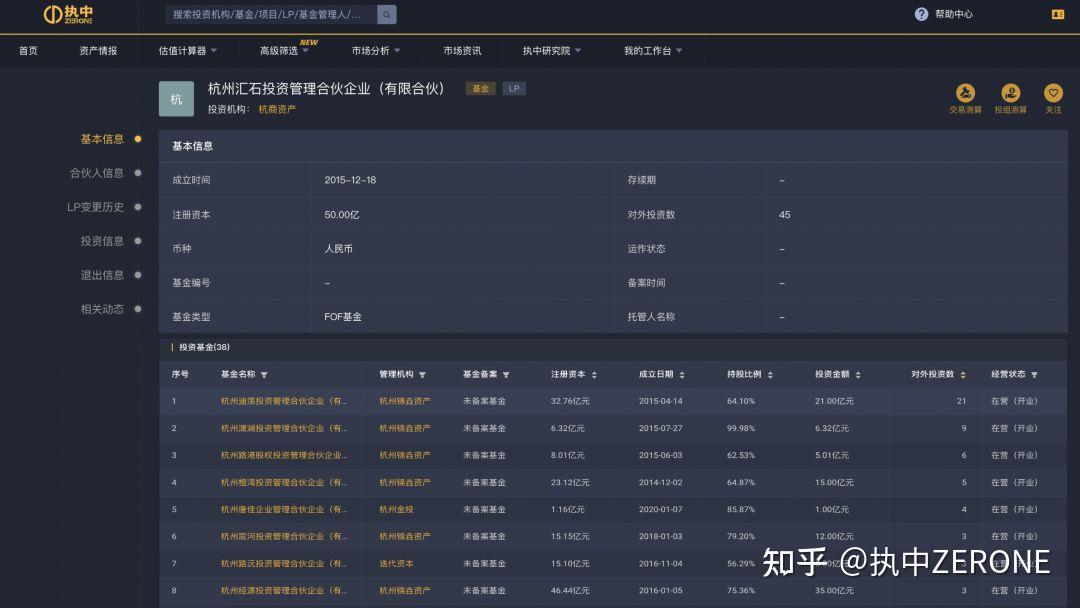Click 对外投资数 value 45

point(785,215)
